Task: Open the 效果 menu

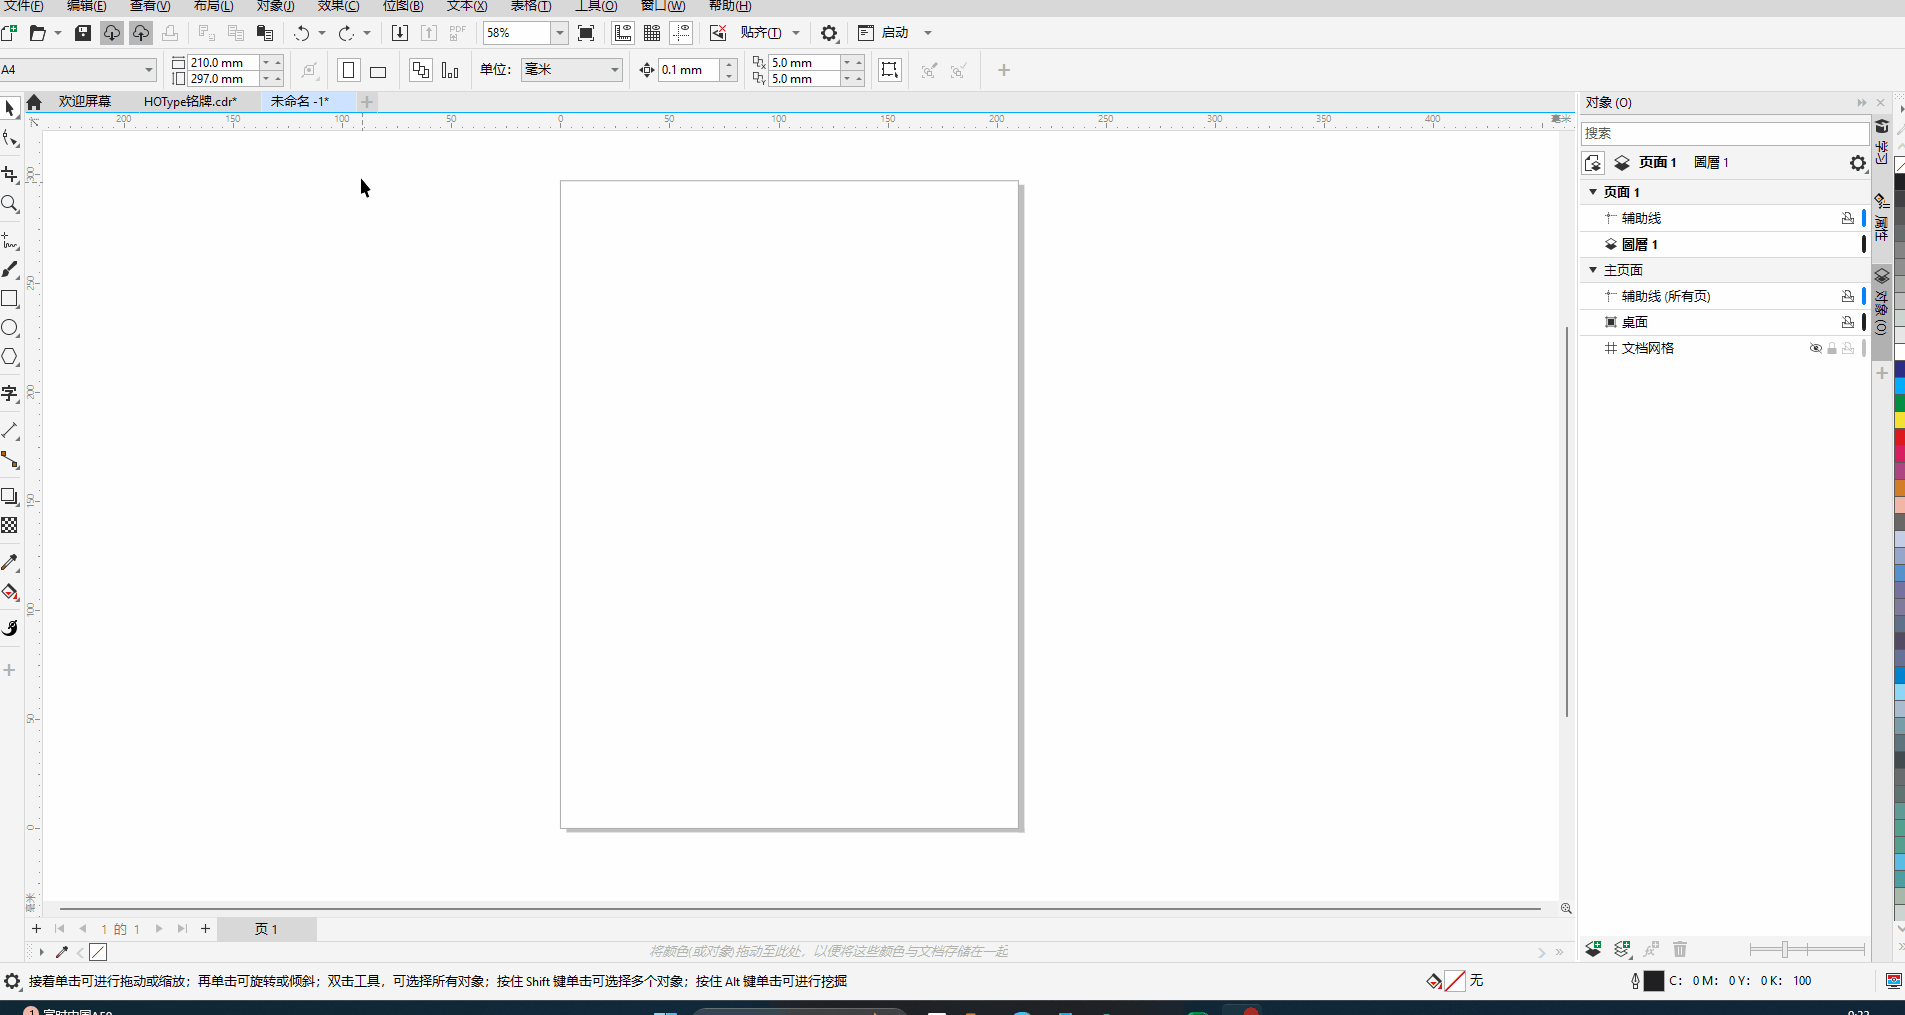Action: [338, 6]
